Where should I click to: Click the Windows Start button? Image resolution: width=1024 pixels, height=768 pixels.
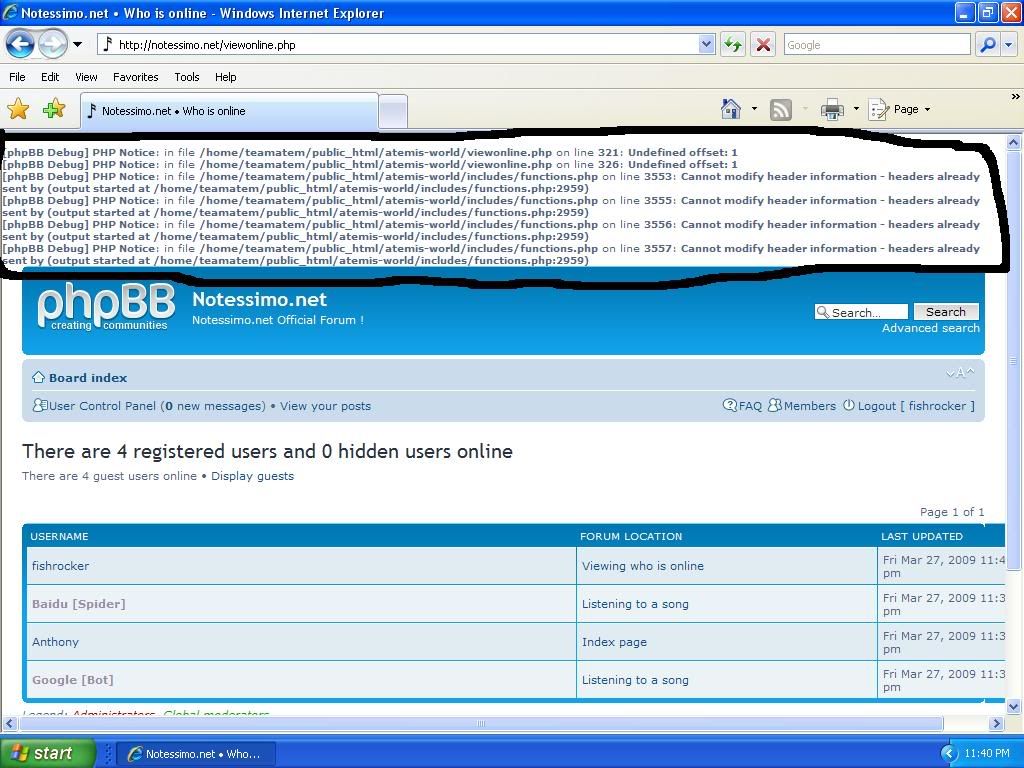coord(47,753)
